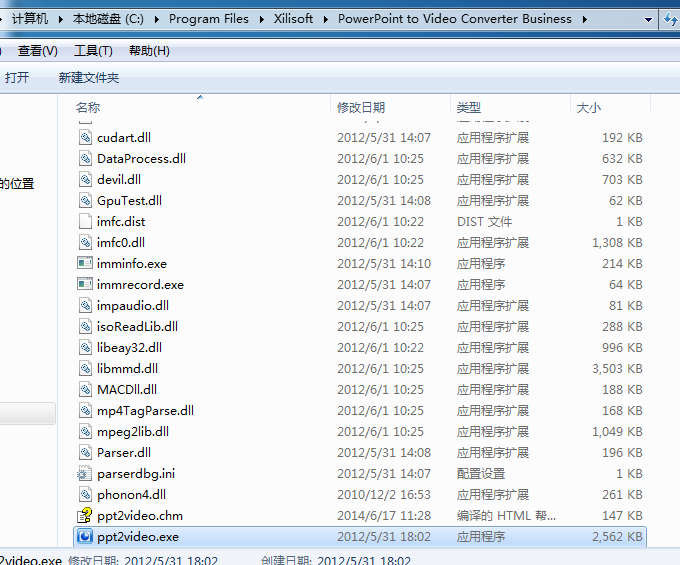Select the file name immrecord.exe
Screen dimensions: 680x565
pos(141,285)
